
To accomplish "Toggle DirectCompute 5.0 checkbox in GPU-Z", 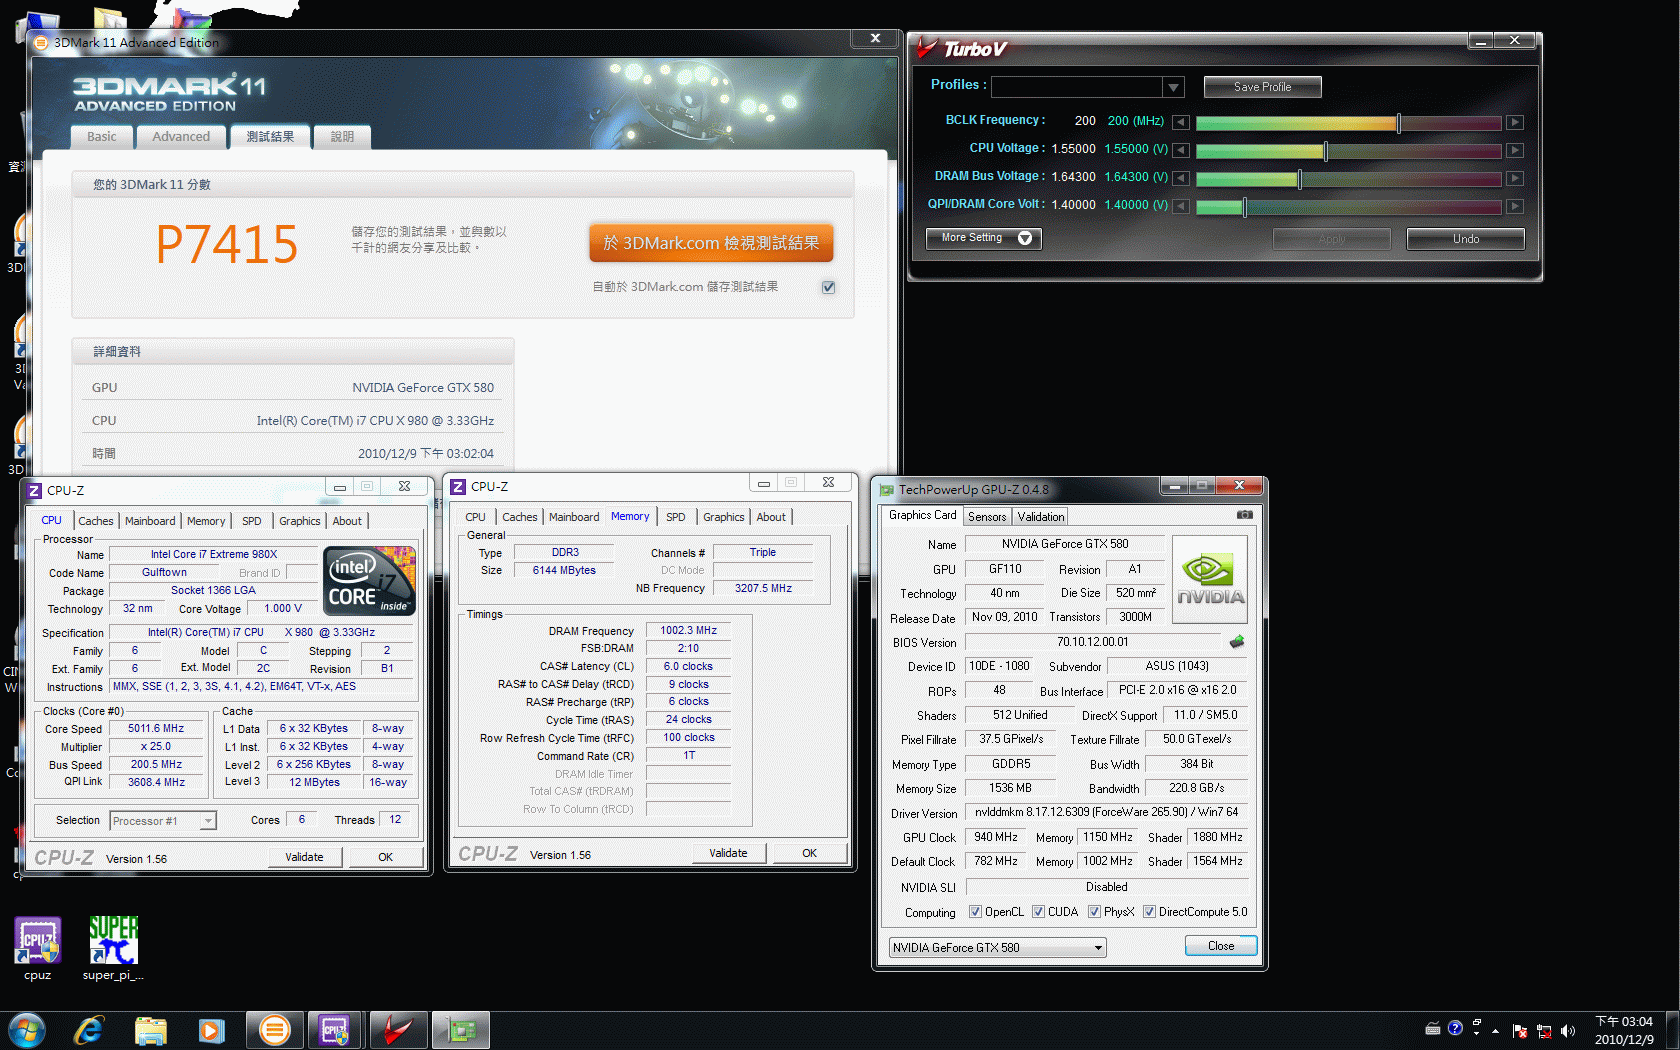I will tap(1149, 912).
